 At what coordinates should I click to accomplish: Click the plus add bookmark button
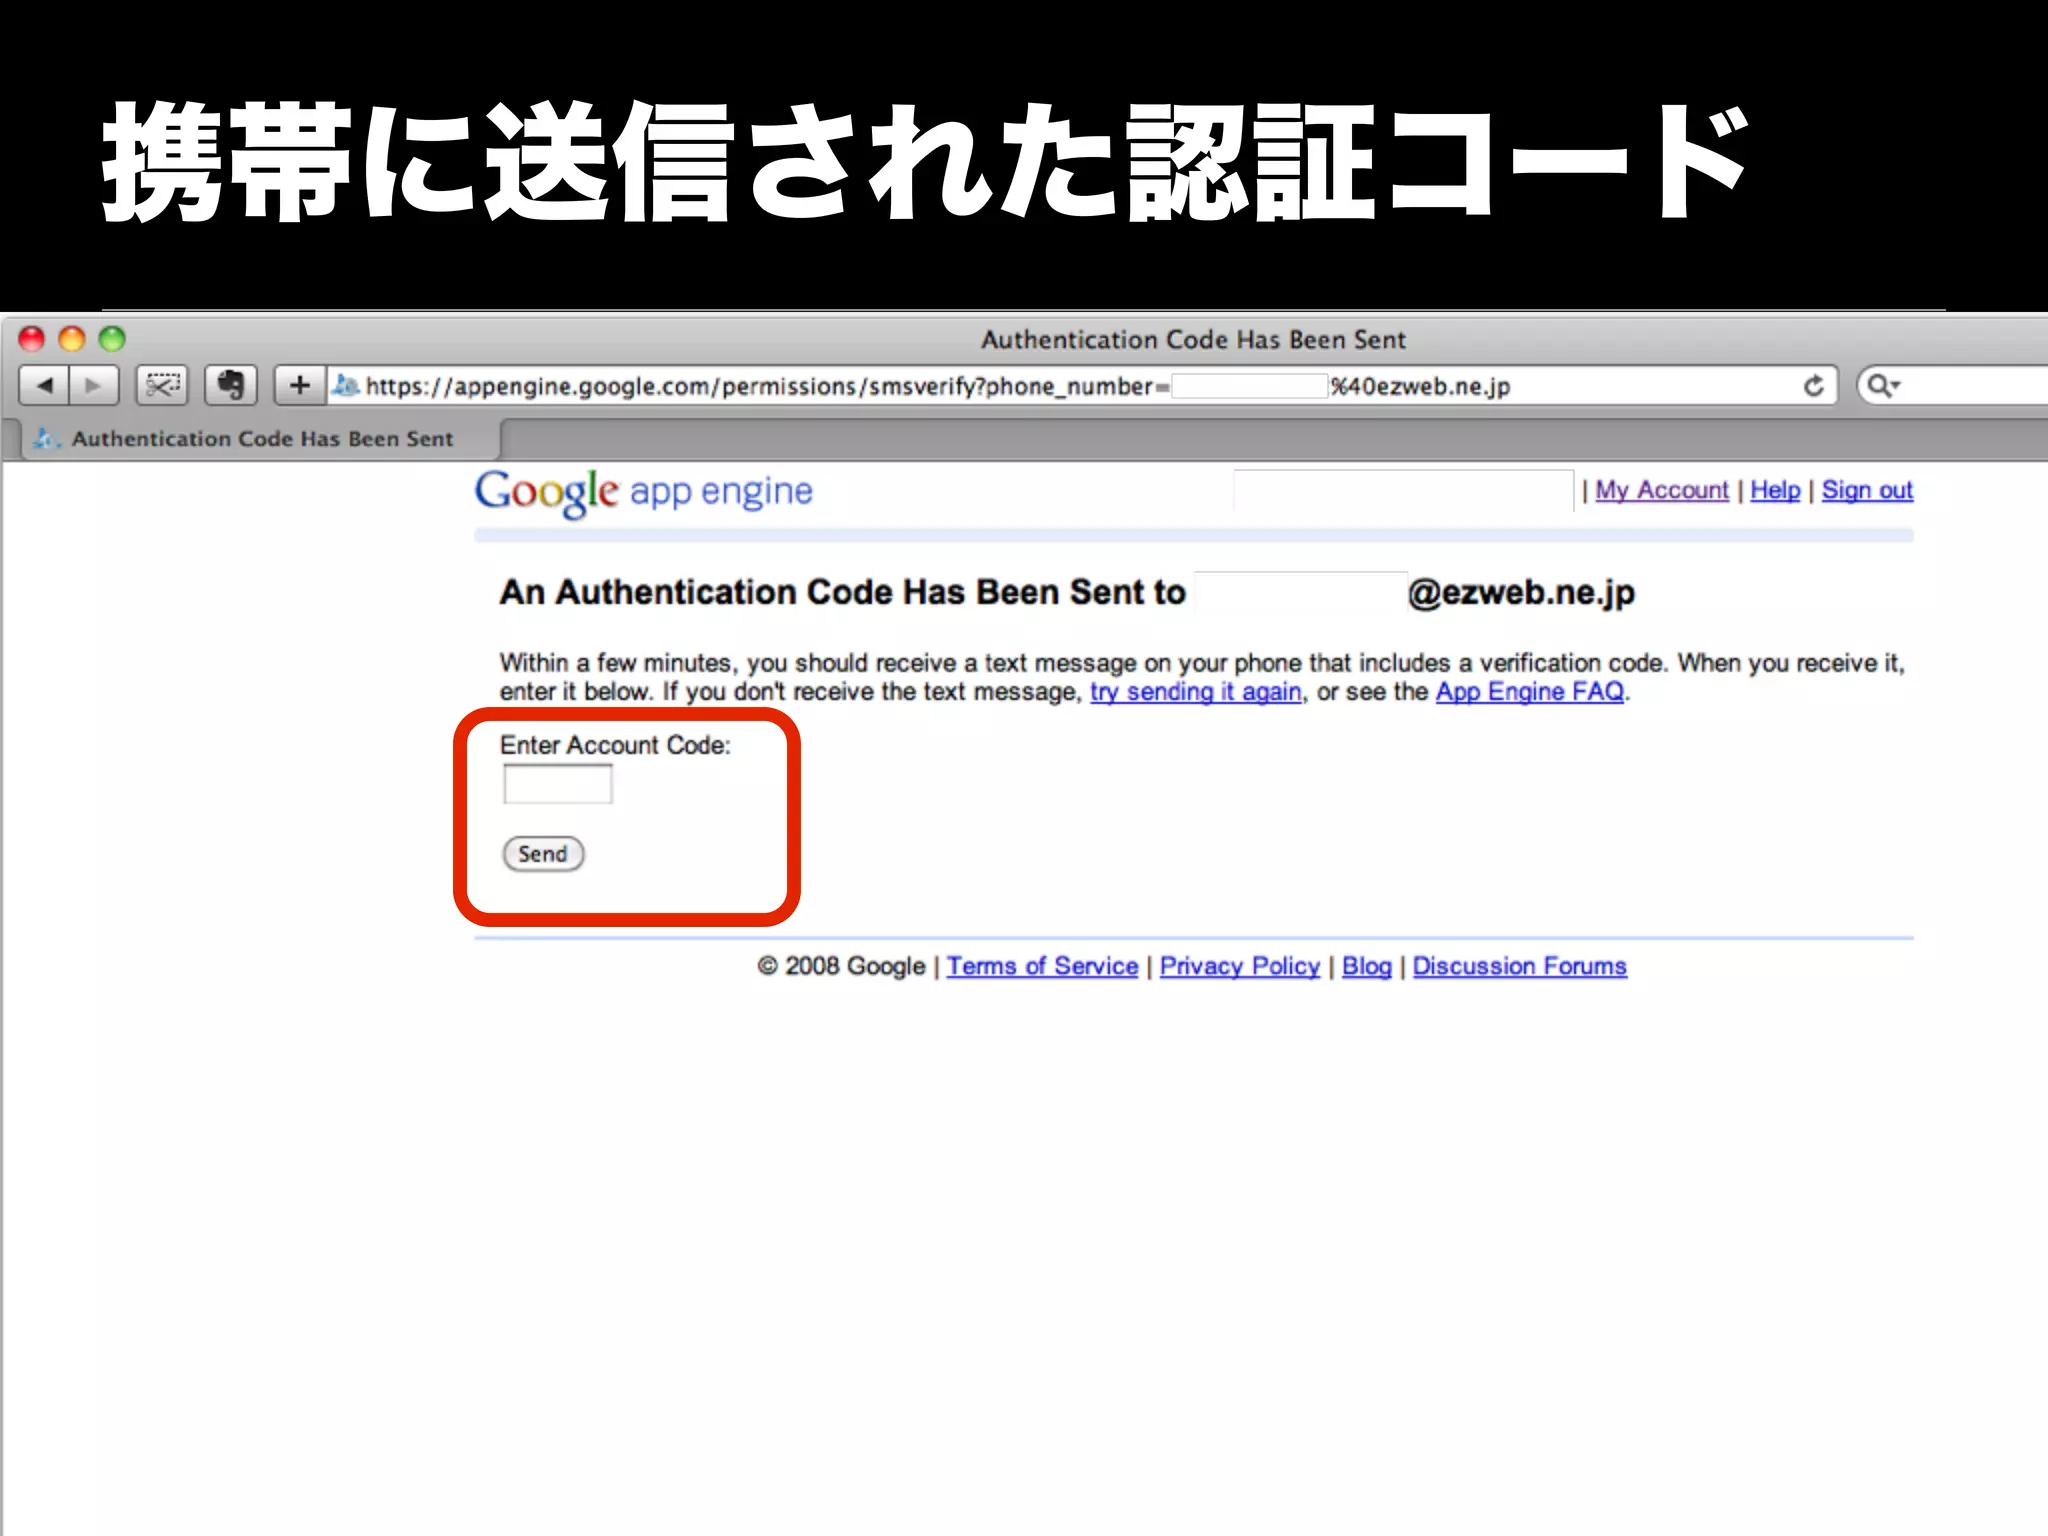[299, 385]
